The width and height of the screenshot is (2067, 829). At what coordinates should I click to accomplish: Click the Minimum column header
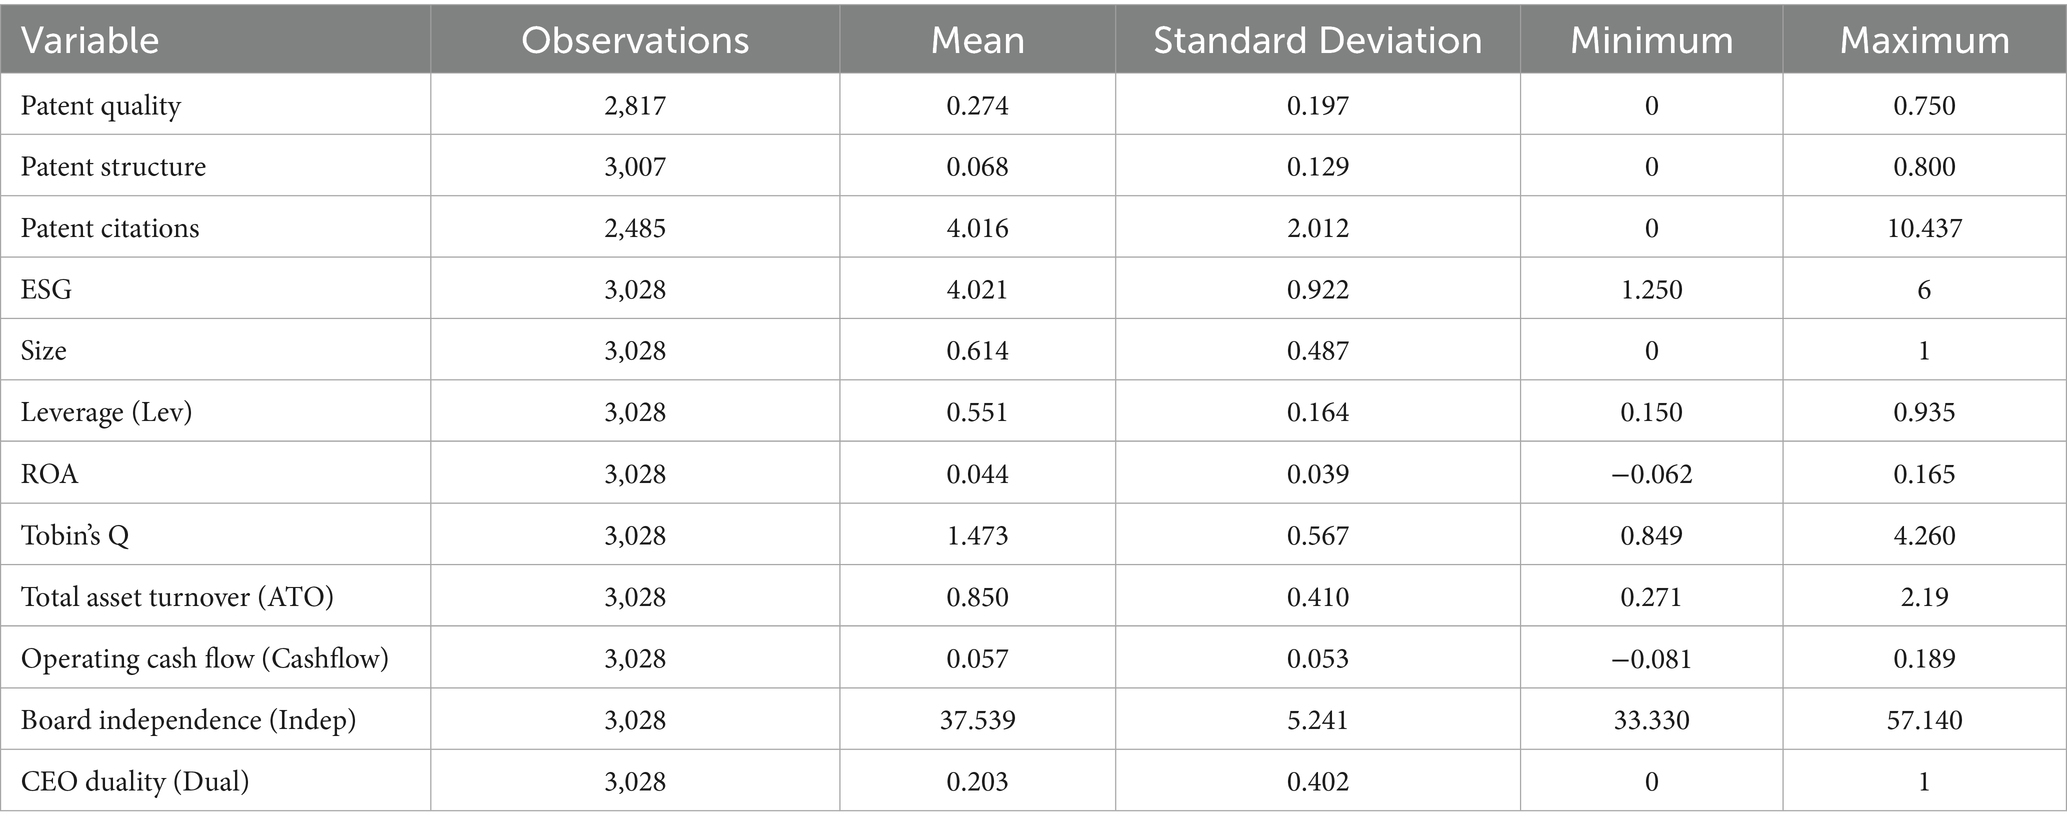pos(1651,40)
